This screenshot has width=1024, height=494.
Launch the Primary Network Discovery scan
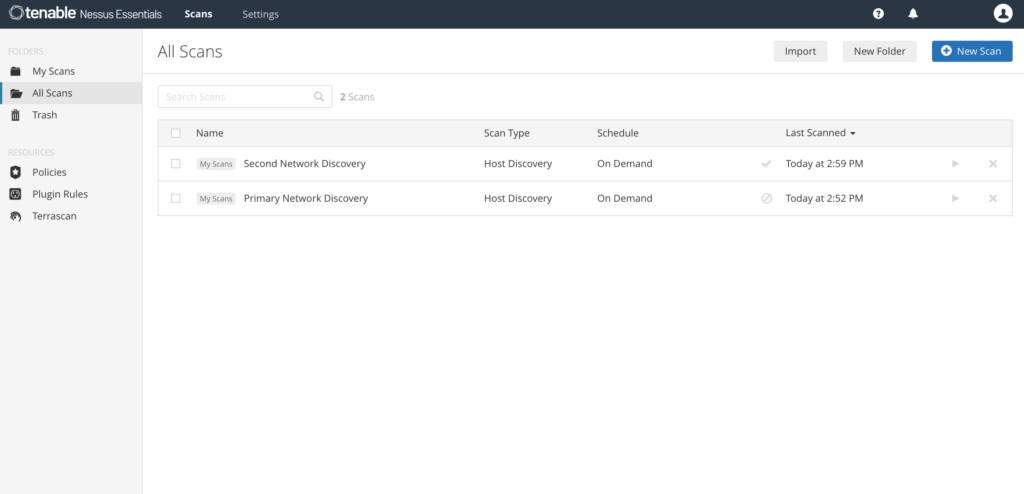pyautogui.click(x=955, y=199)
